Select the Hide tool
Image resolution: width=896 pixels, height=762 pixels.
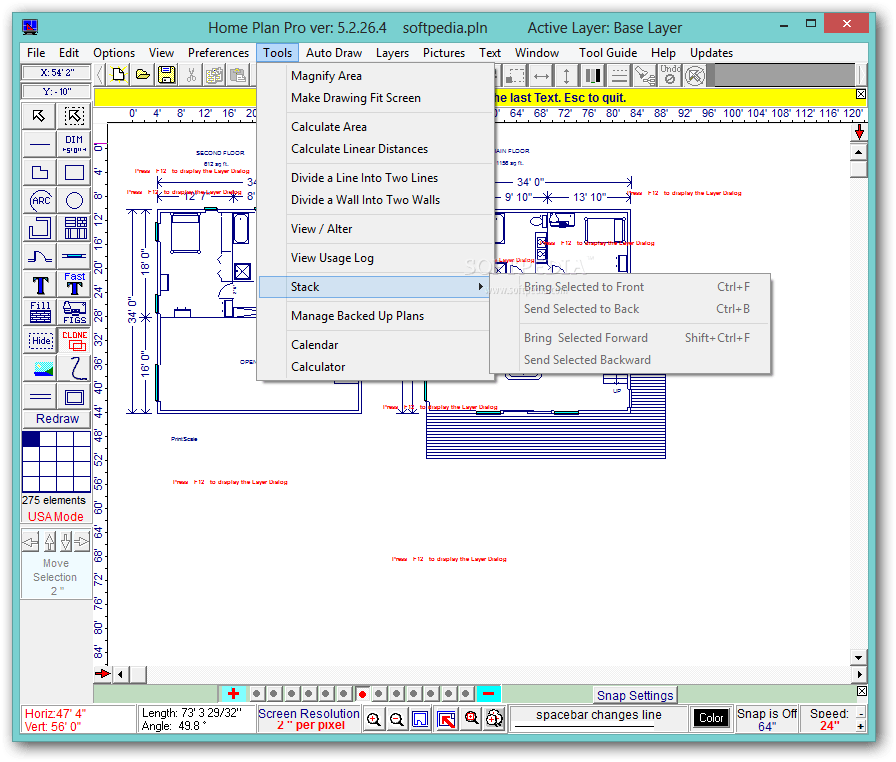click(x=39, y=341)
